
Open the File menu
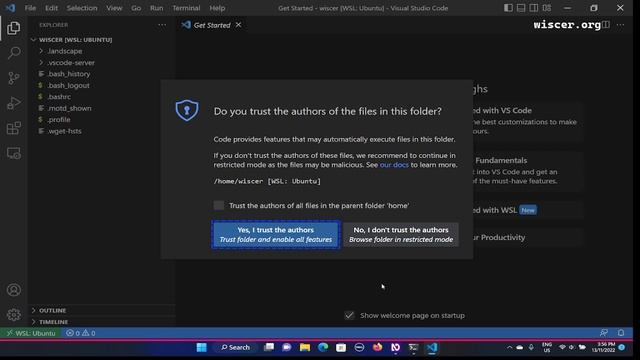click(x=30, y=8)
